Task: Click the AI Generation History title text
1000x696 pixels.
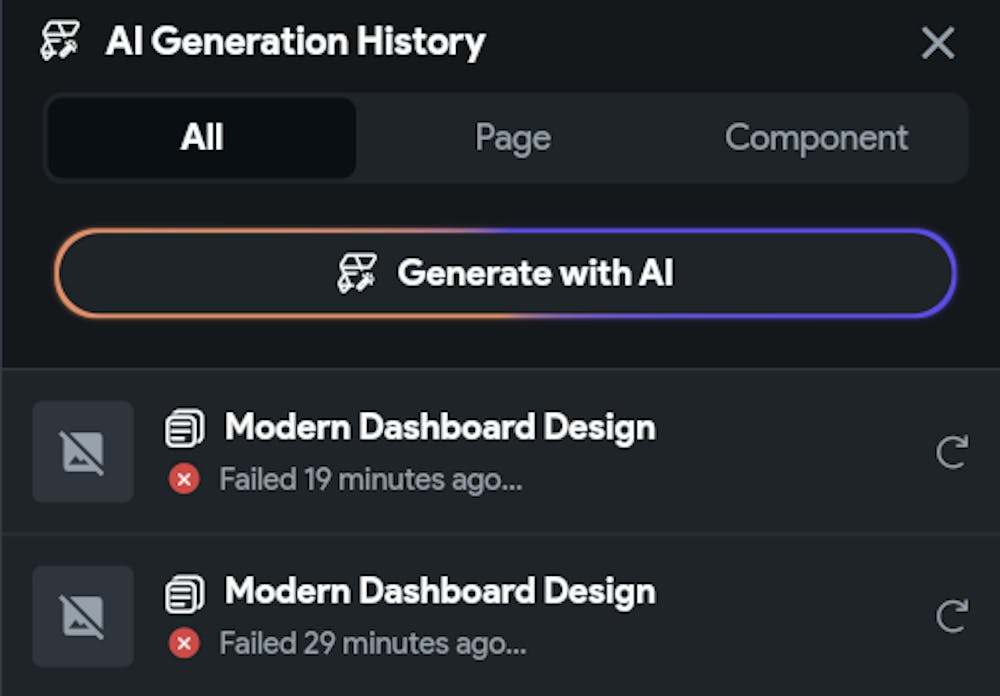Action: coord(296,42)
